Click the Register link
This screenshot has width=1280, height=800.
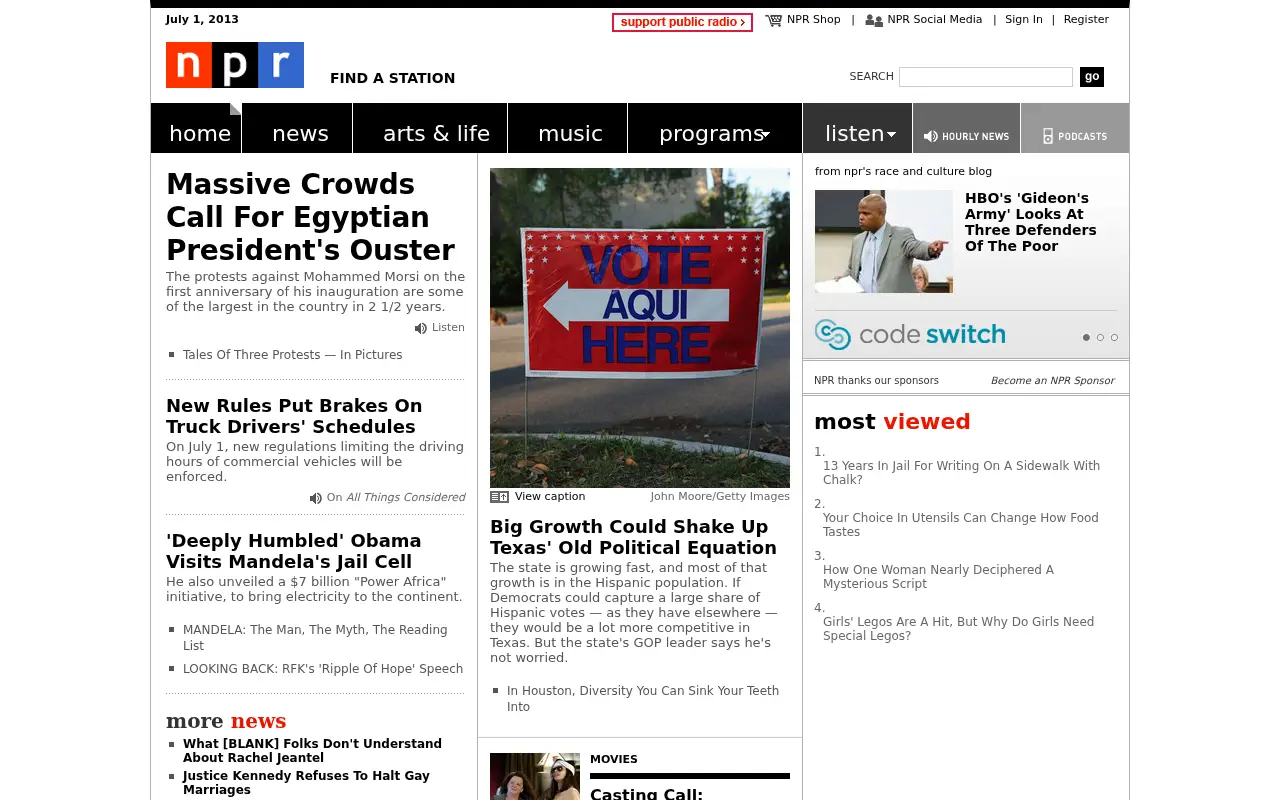(x=1086, y=20)
